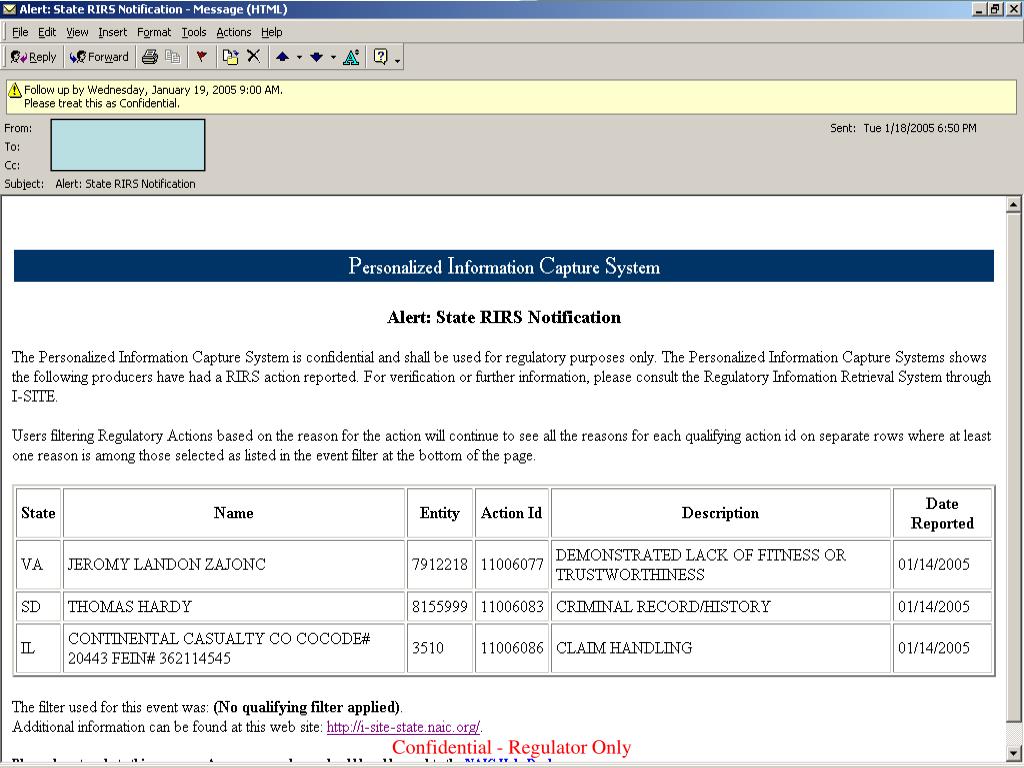Click action id 11006086
The width and height of the screenshot is (1024, 768).
pyautogui.click(x=512, y=648)
